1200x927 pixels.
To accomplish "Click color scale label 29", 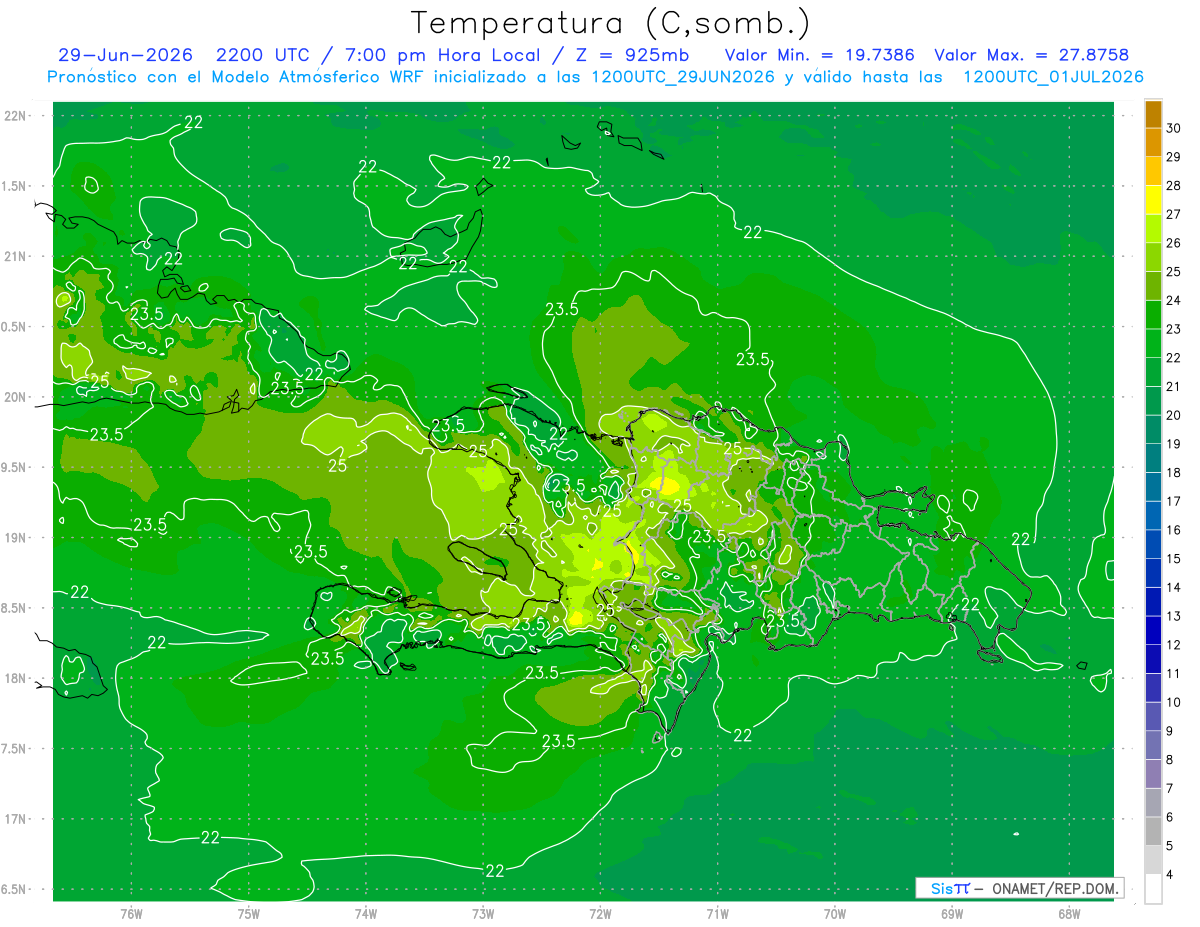I will (1174, 157).
